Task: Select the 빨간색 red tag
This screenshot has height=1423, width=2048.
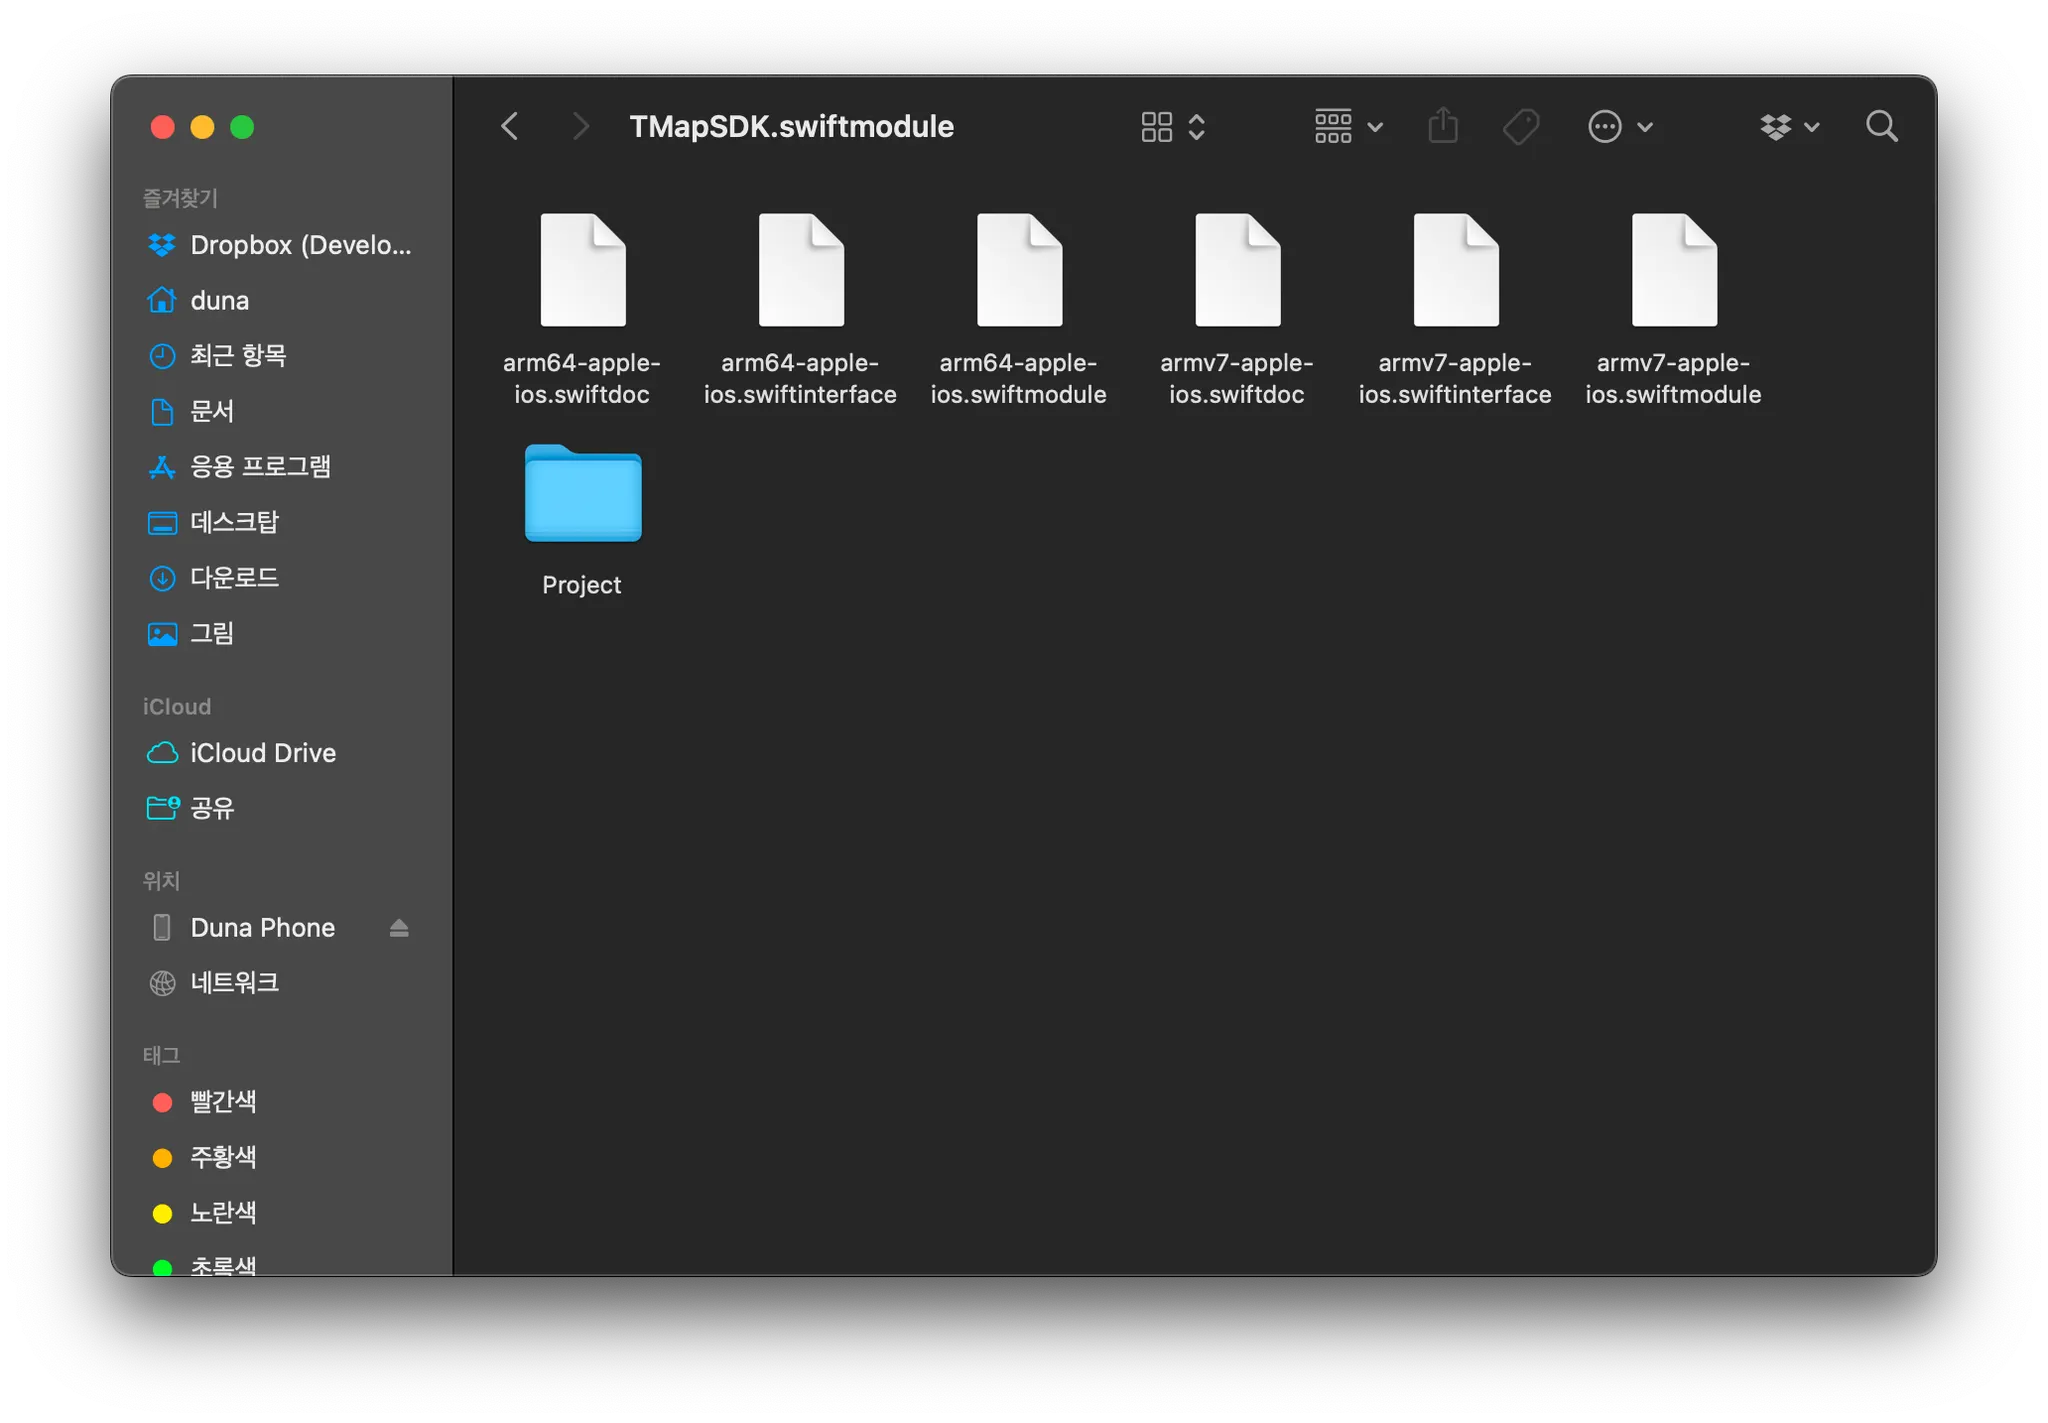Action: 223,1102
